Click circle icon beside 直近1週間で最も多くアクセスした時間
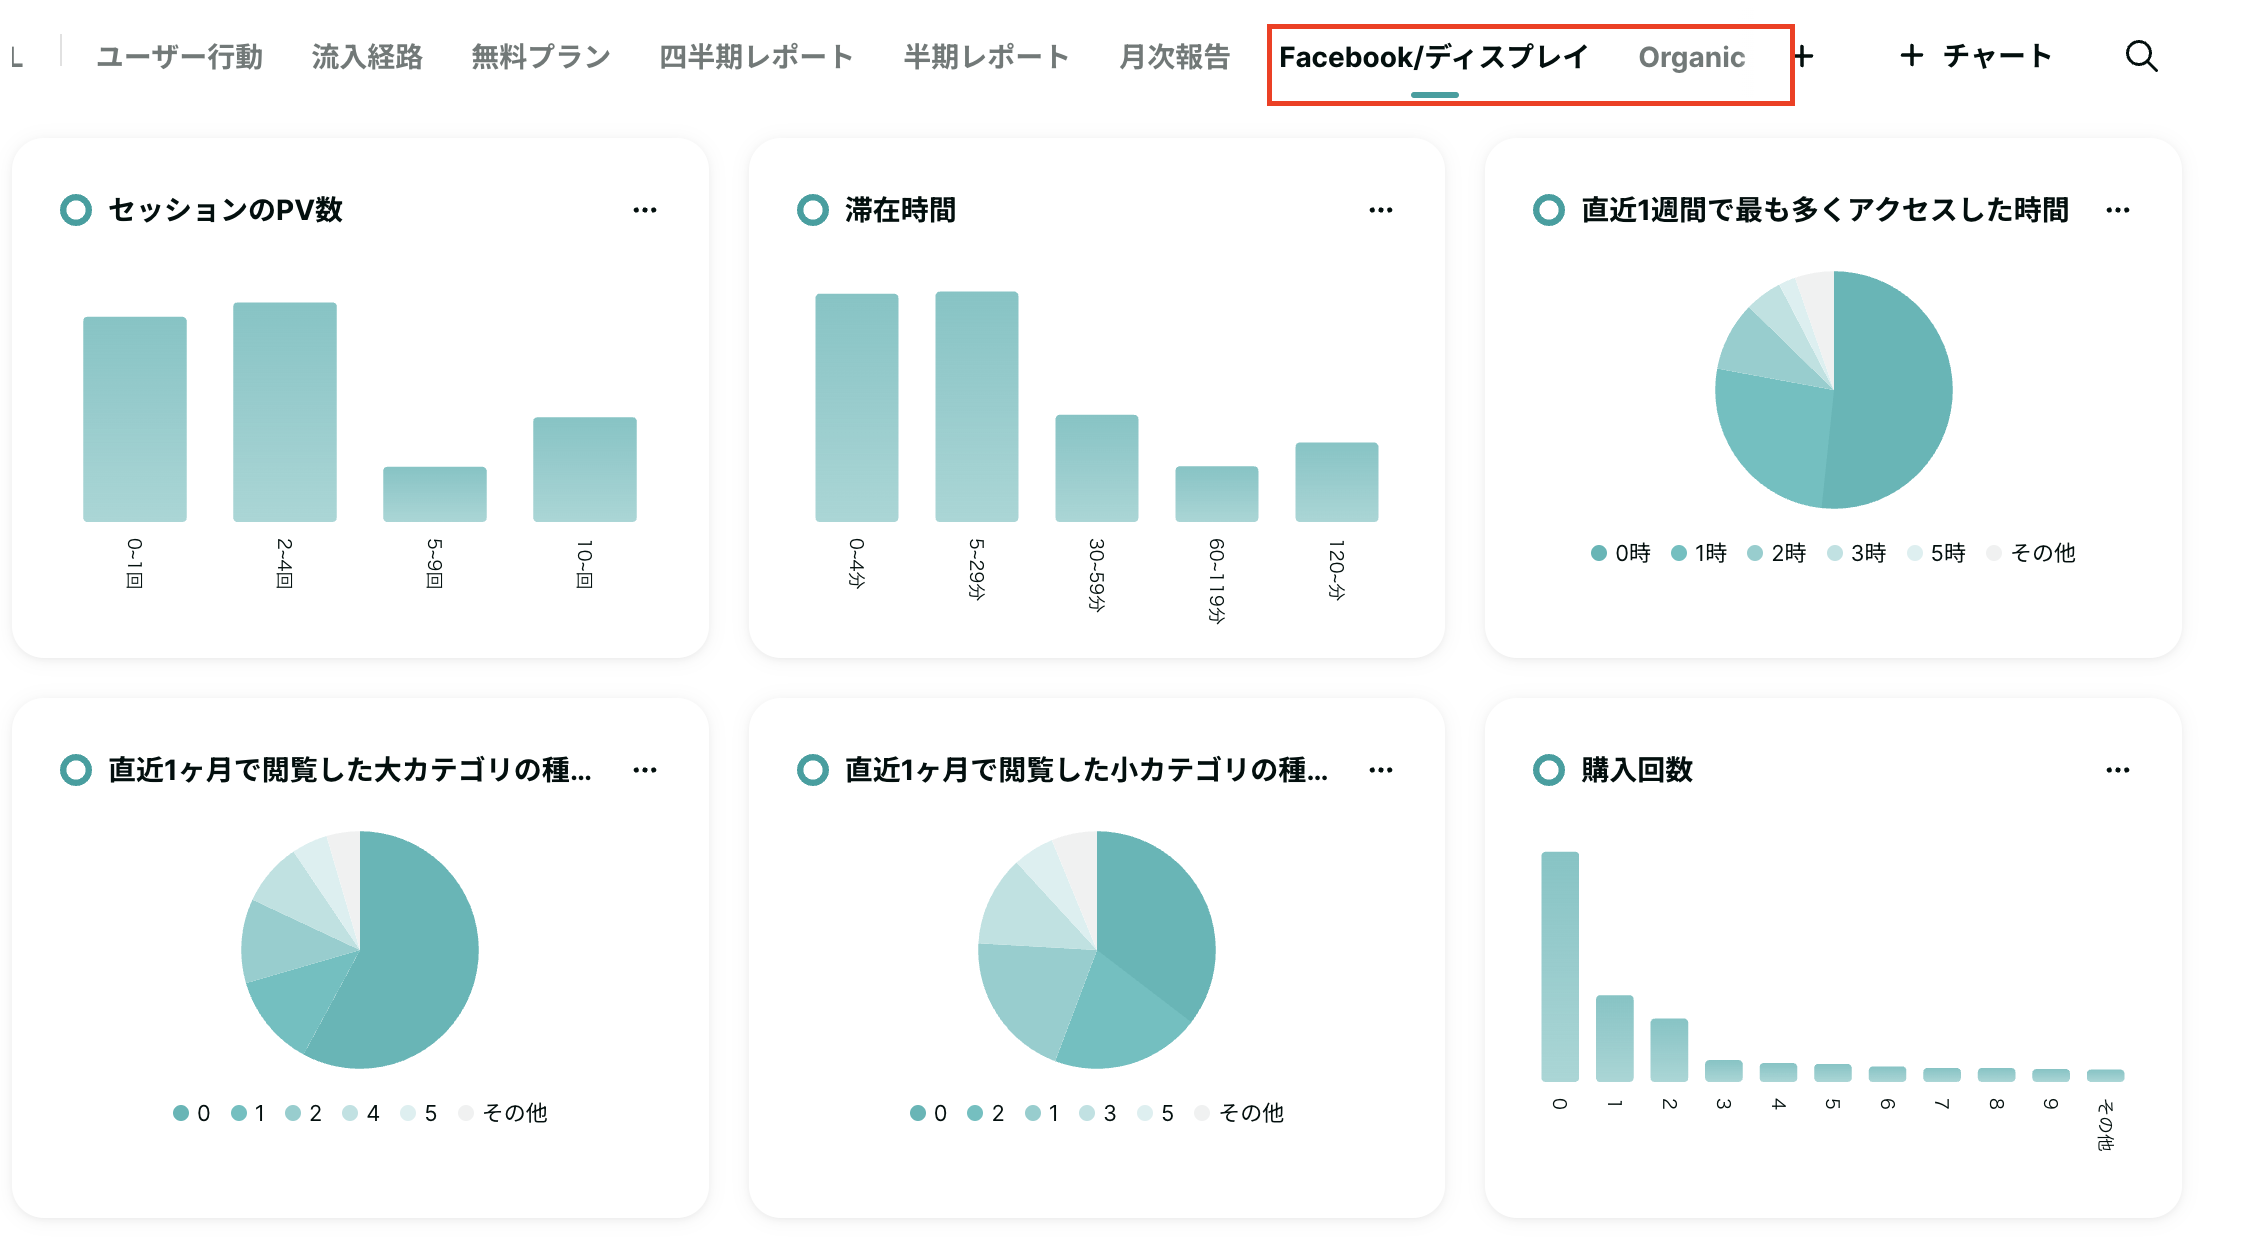The image size is (2254, 1240). (1548, 210)
